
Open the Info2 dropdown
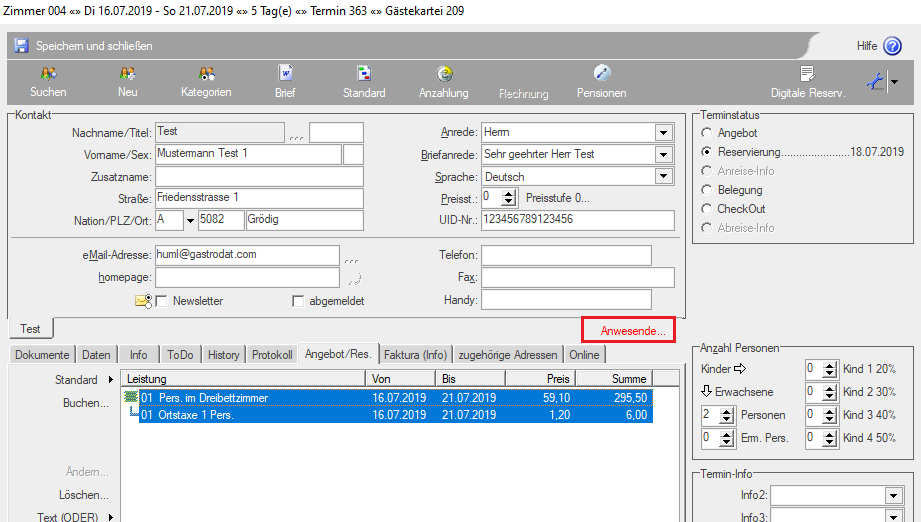tap(893, 496)
